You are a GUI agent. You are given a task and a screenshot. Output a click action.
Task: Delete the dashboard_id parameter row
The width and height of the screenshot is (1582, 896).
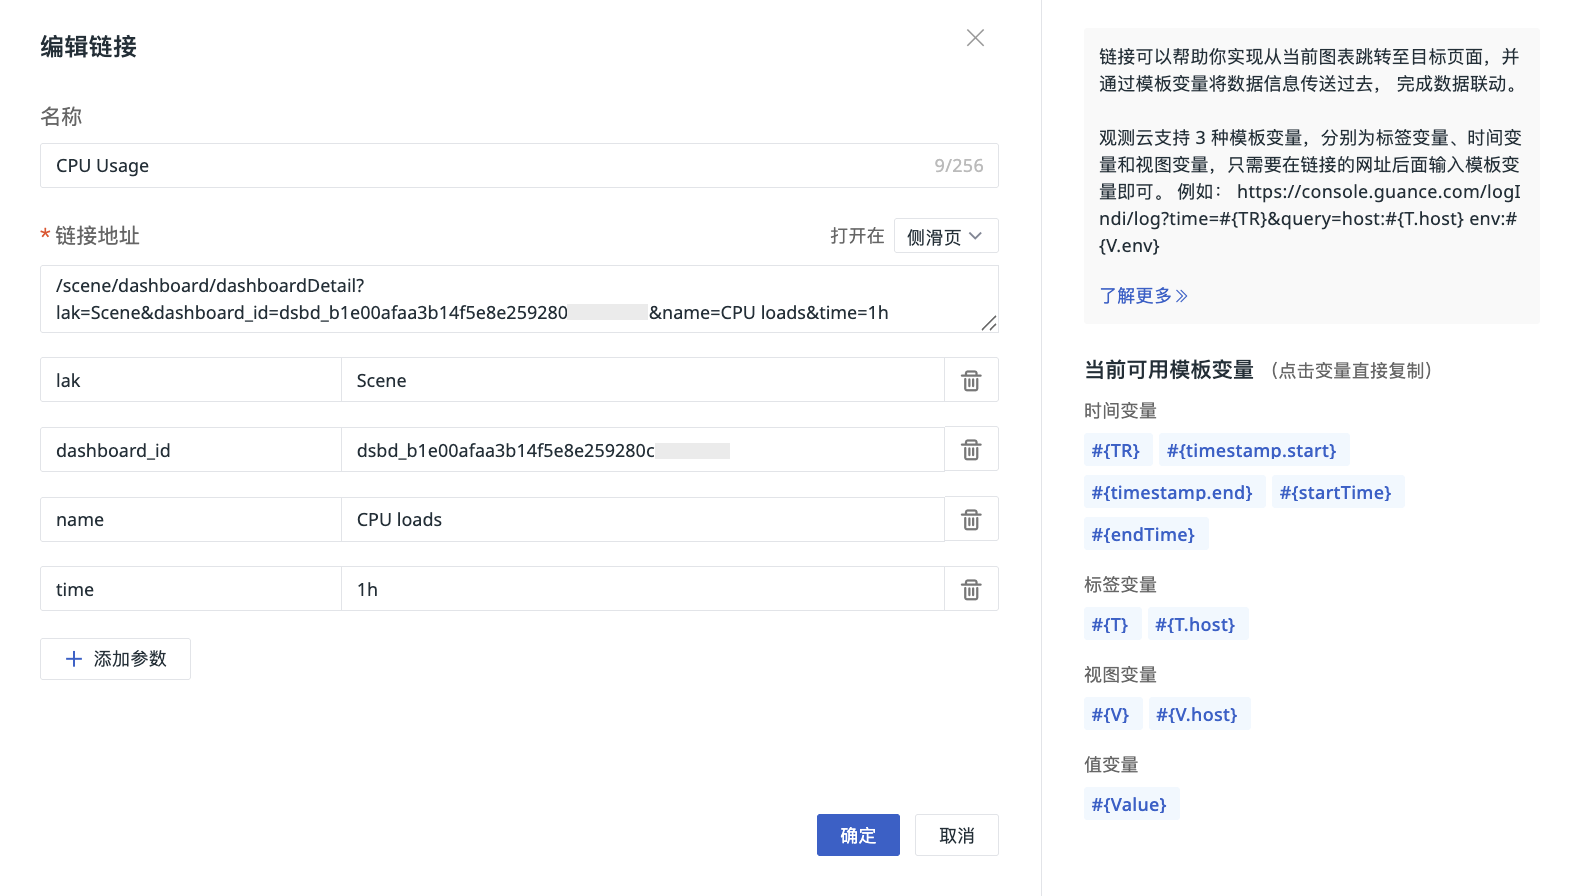coord(971,450)
